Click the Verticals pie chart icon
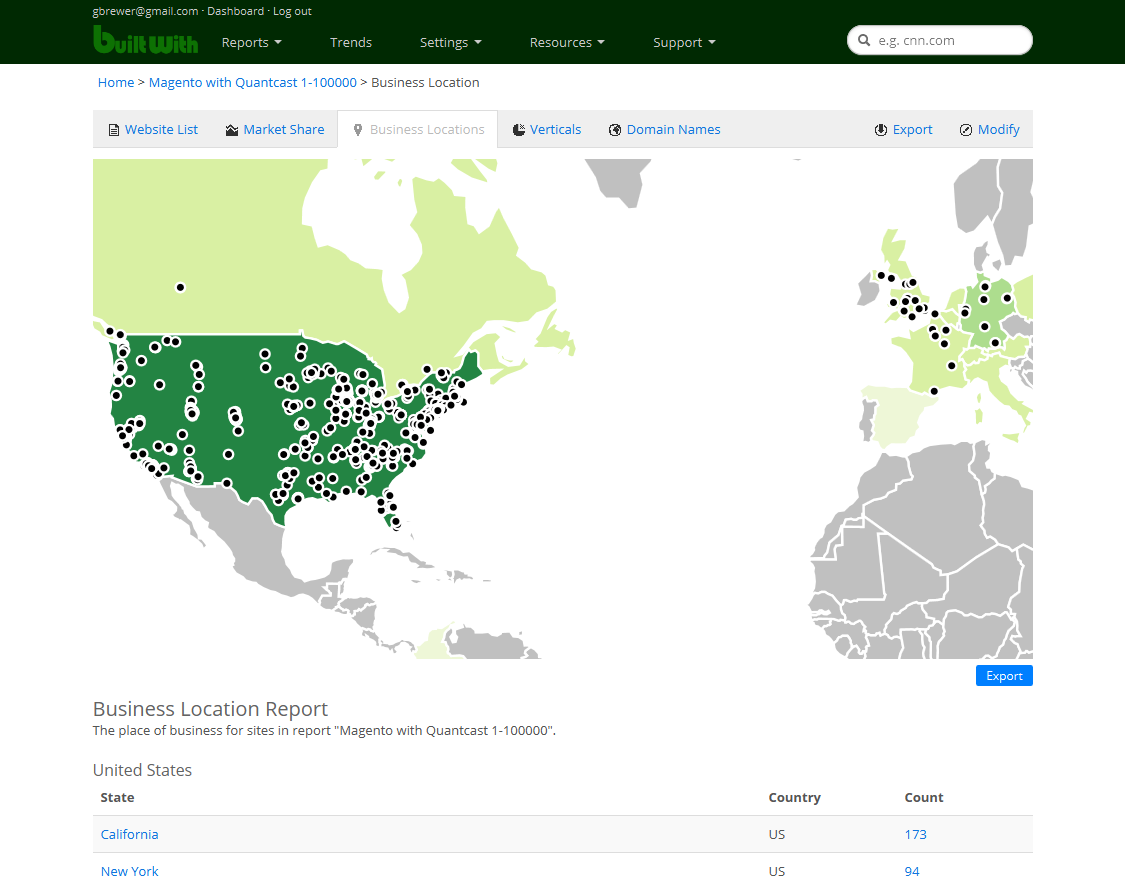This screenshot has height=888, width=1125. (519, 130)
